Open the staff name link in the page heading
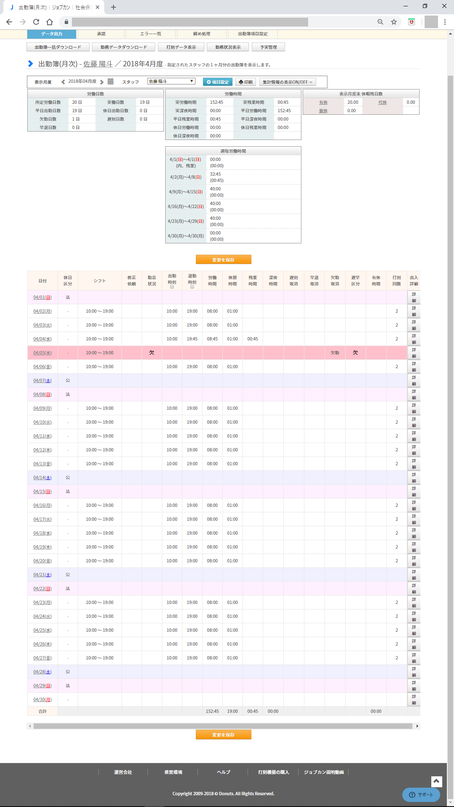 (100, 64)
